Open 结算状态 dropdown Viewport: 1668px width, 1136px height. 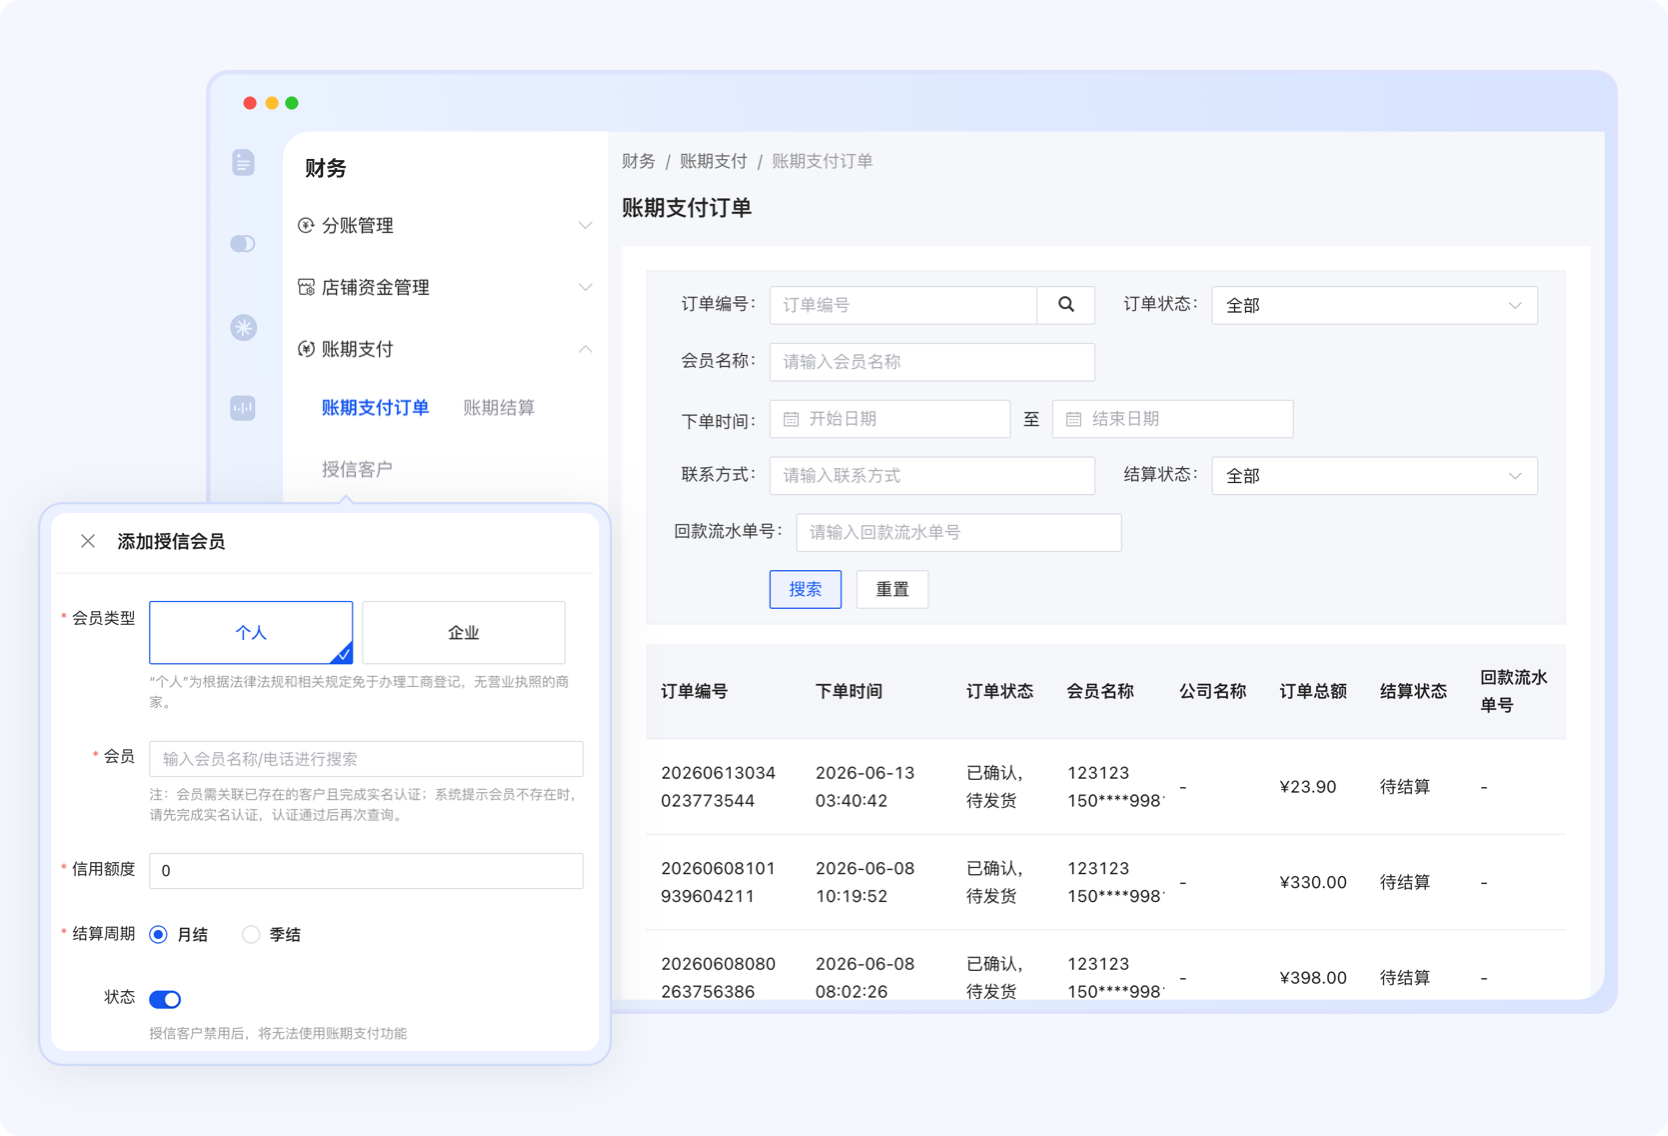pos(1374,476)
